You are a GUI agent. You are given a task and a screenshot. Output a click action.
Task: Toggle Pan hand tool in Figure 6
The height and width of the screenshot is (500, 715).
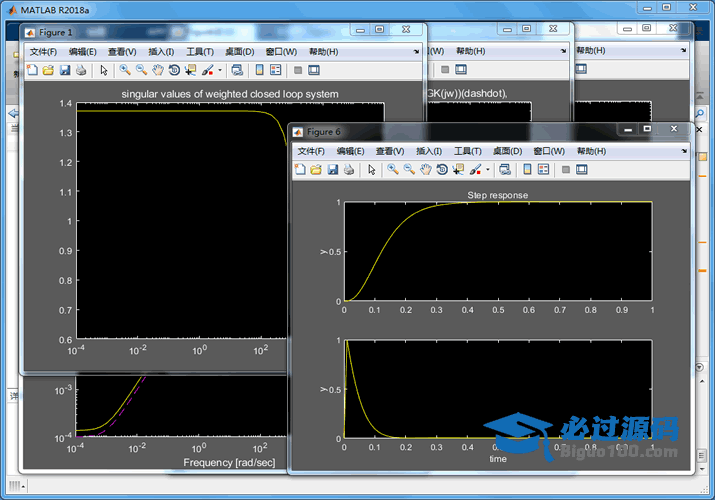tap(425, 170)
